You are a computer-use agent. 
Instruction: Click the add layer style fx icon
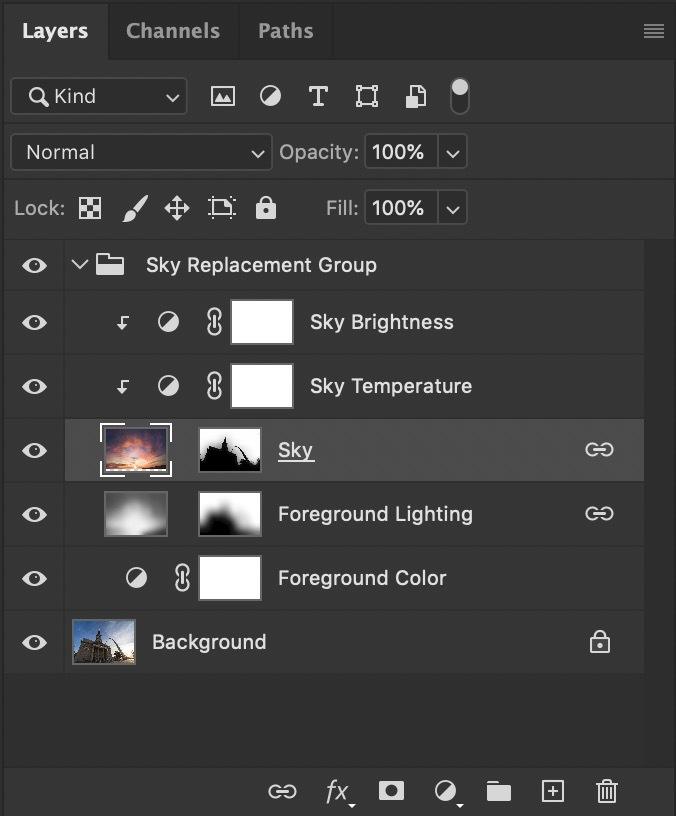pos(337,792)
